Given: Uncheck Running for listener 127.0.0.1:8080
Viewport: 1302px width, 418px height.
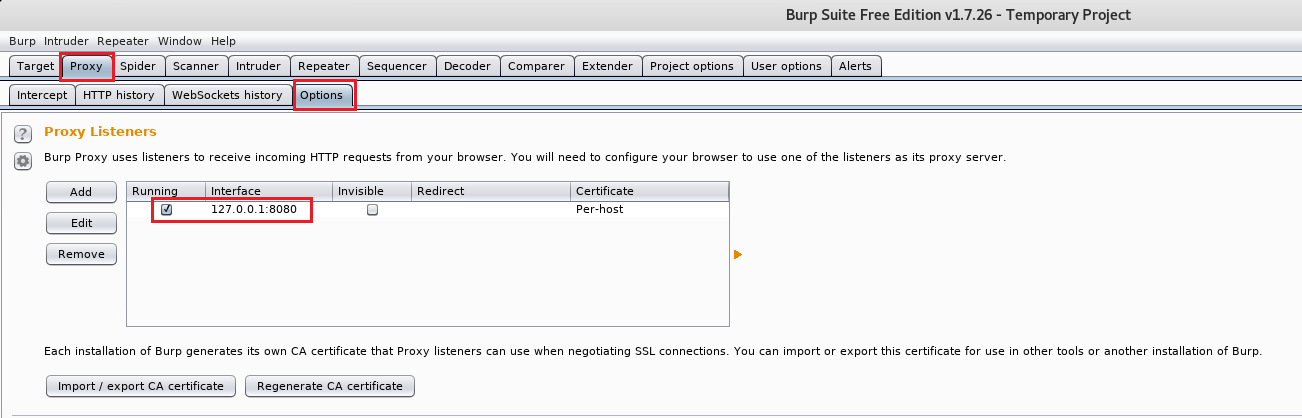Looking at the screenshot, I should click(166, 210).
